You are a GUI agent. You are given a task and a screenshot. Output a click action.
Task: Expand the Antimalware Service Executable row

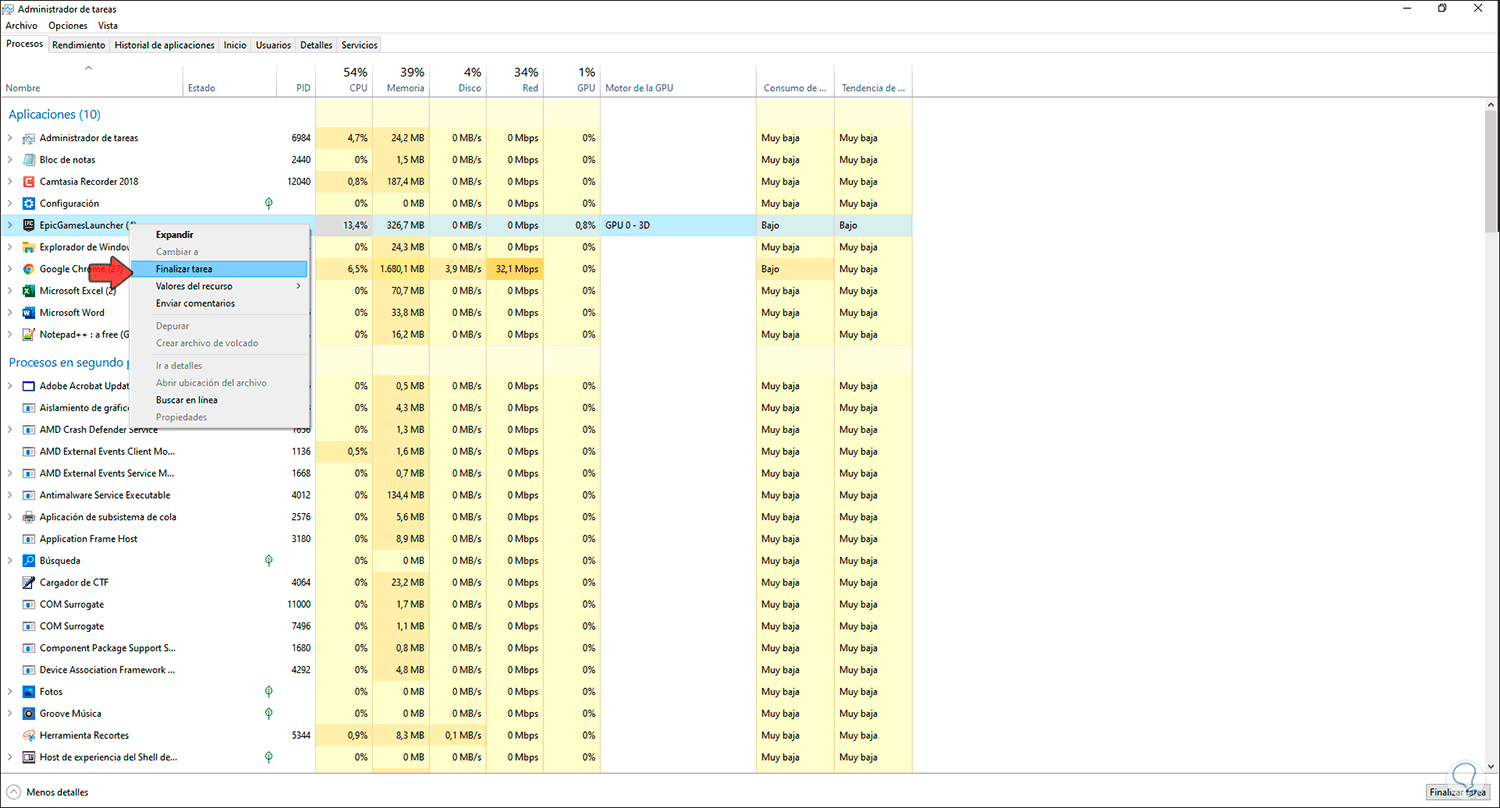click(10, 495)
